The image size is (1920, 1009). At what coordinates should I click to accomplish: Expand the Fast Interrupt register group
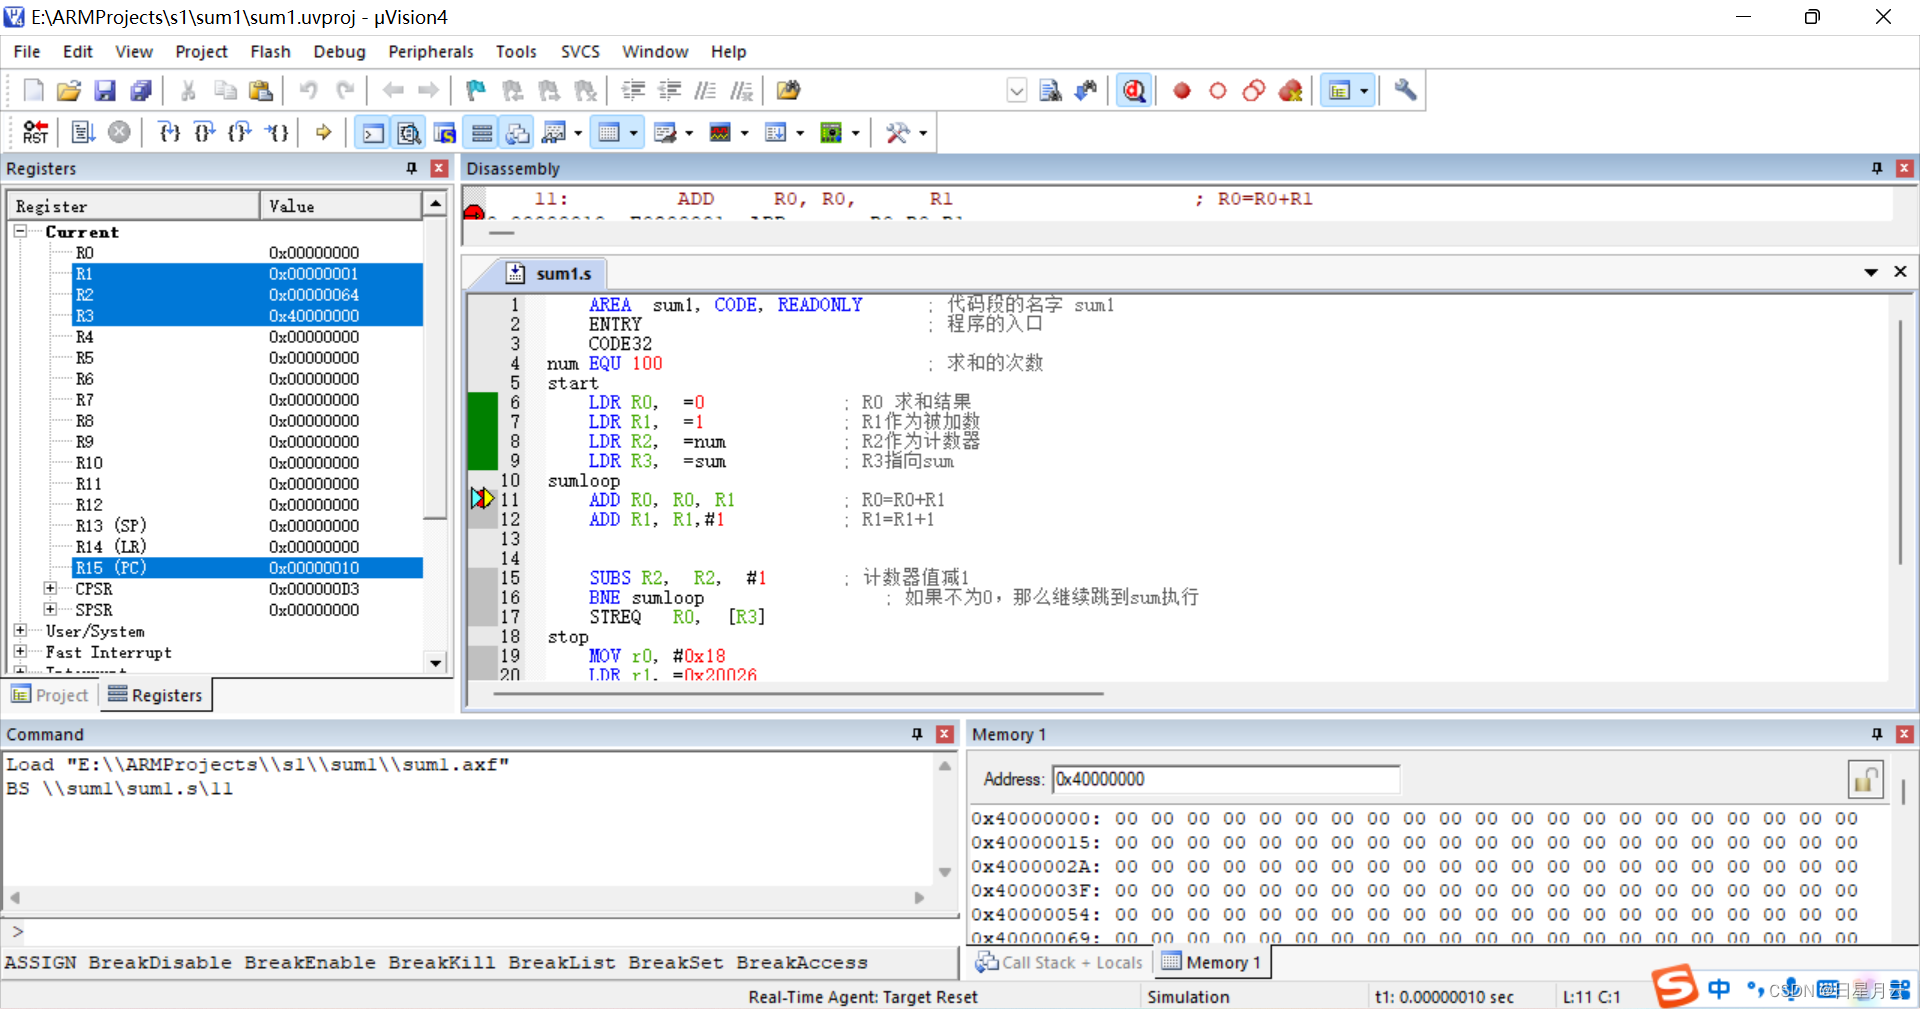point(20,651)
